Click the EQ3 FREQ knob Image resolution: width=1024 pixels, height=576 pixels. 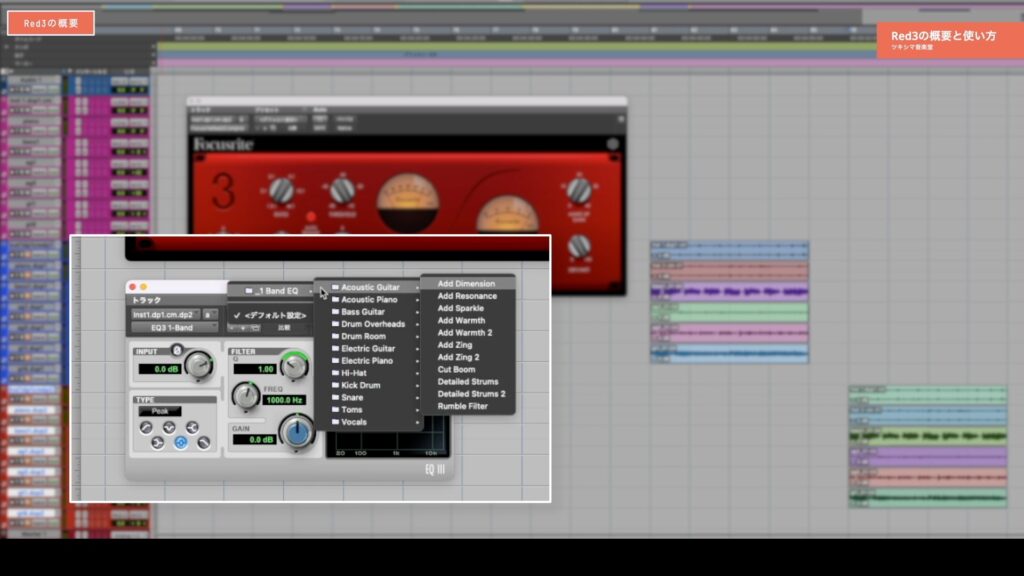point(246,395)
